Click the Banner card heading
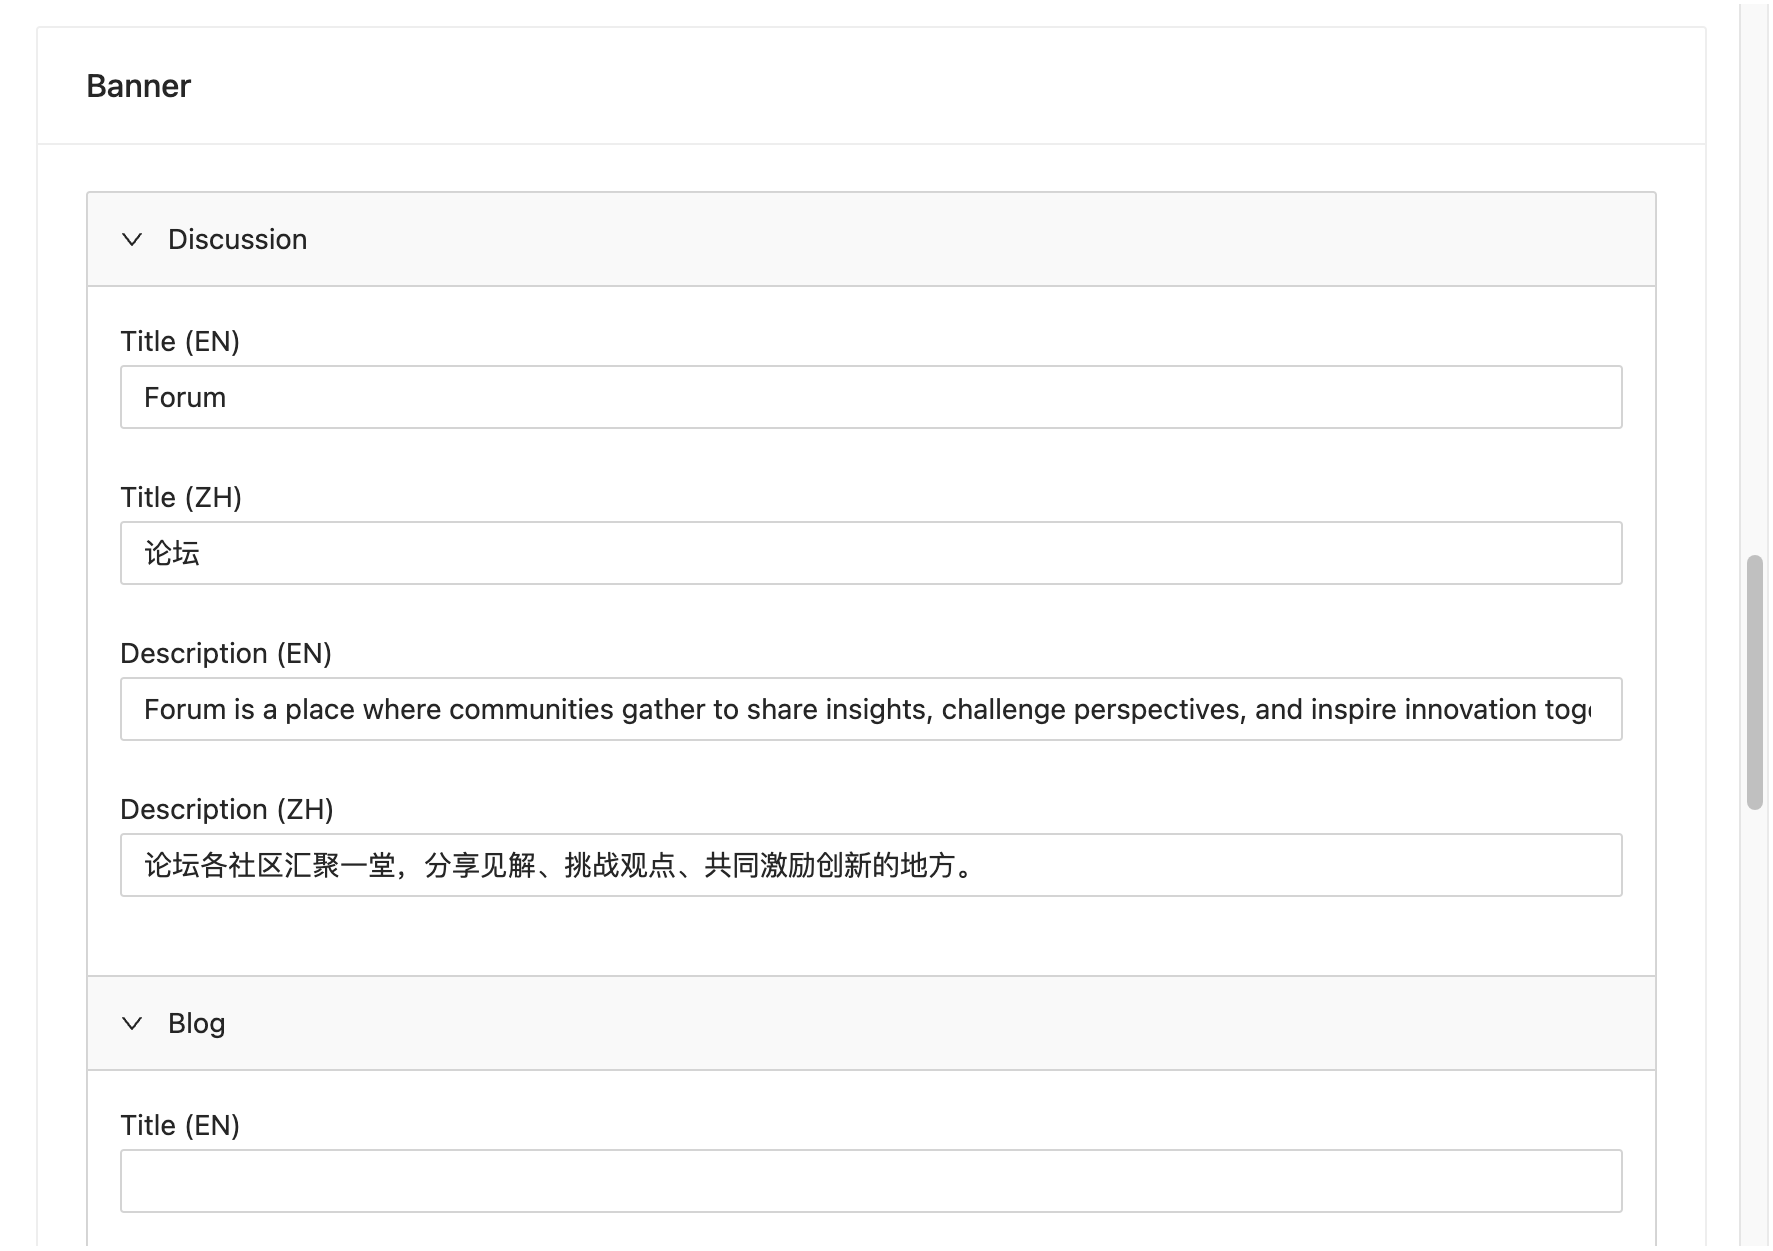1773x1251 pixels. (138, 86)
